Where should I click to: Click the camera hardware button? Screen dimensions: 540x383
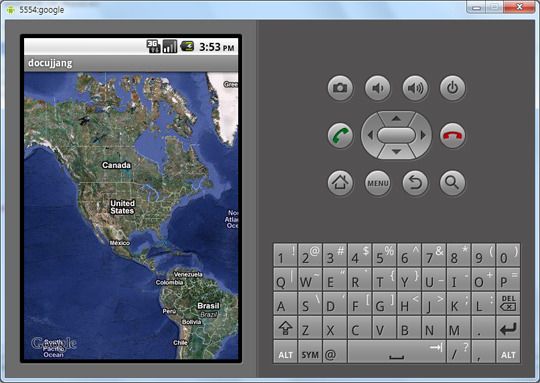[x=340, y=88]
